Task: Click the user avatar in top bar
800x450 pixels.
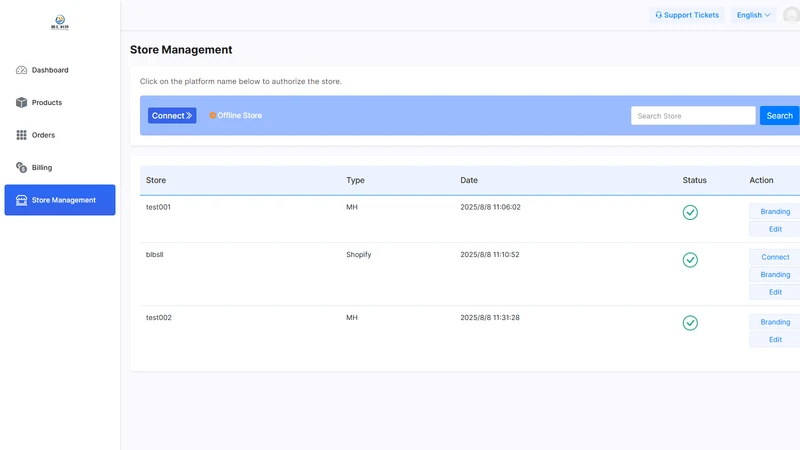Action: (792, 15)
